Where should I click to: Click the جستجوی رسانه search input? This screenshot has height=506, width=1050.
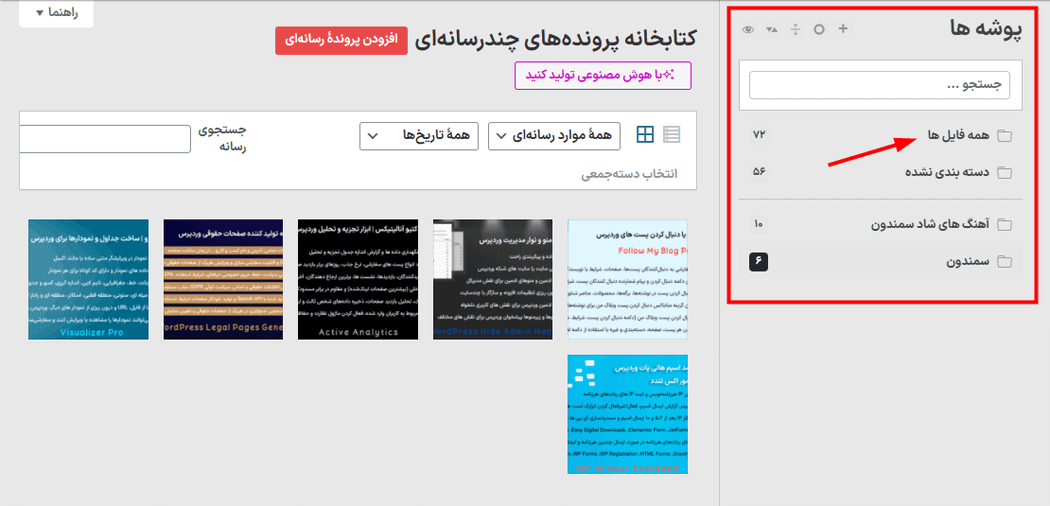point(104,139)
